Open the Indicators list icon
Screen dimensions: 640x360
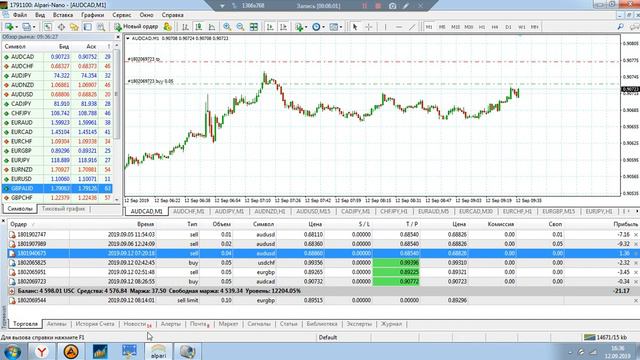click(x=299, y=27)
